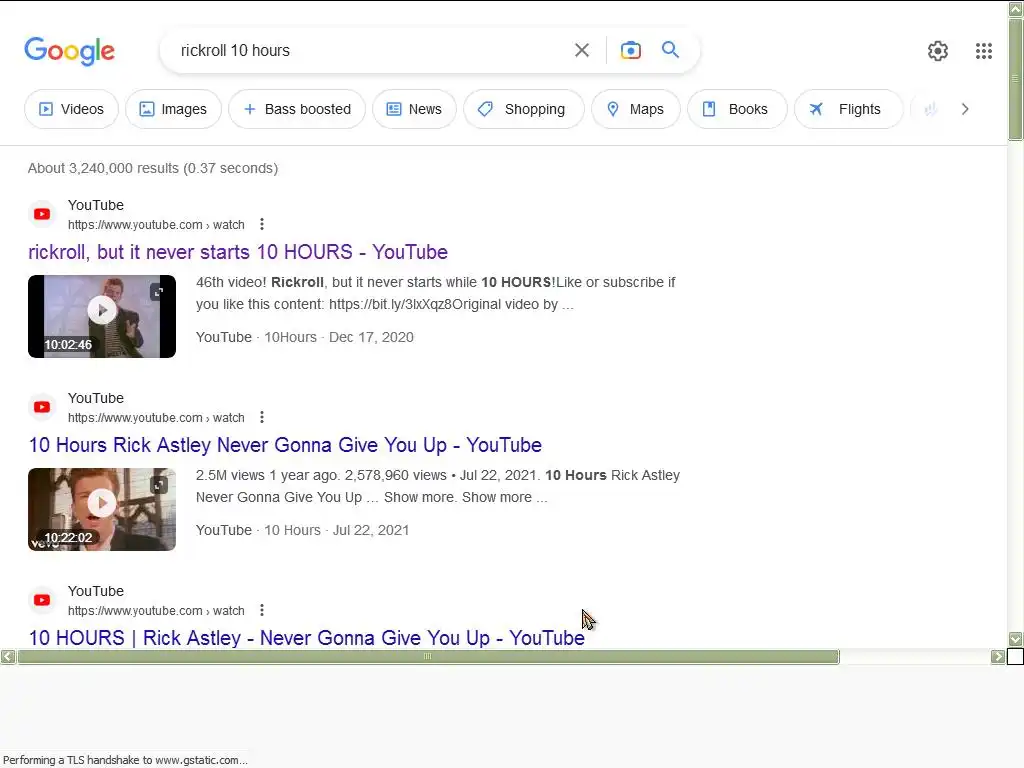Open Google settings gear icon

pos(938,51)
